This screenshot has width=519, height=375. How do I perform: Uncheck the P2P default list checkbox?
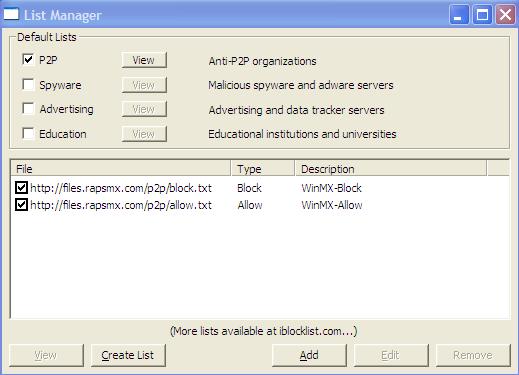coord(28,60)
